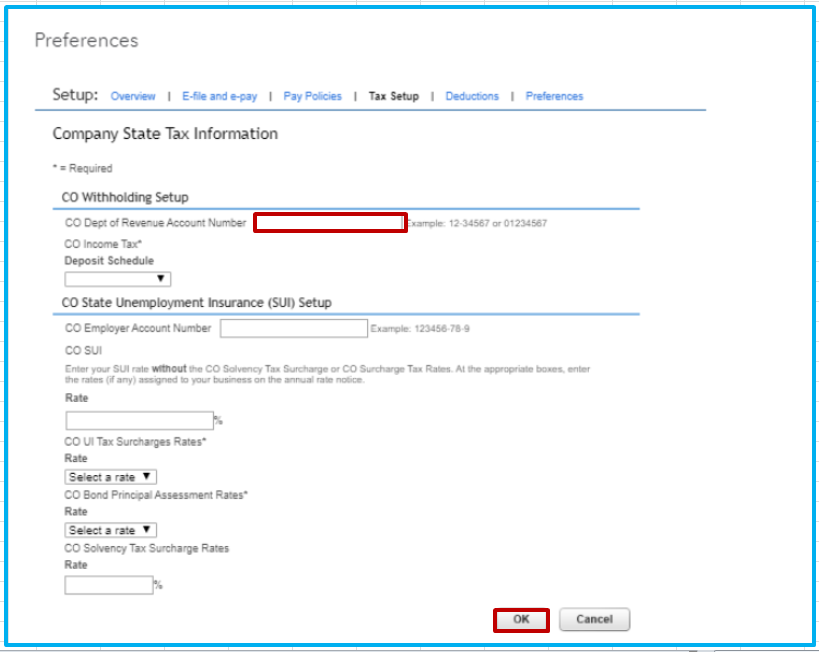Click the example text 12-34567 or 01234567
Image resolution: width=819 pixels, height=652 pixels.
[498, 224]
